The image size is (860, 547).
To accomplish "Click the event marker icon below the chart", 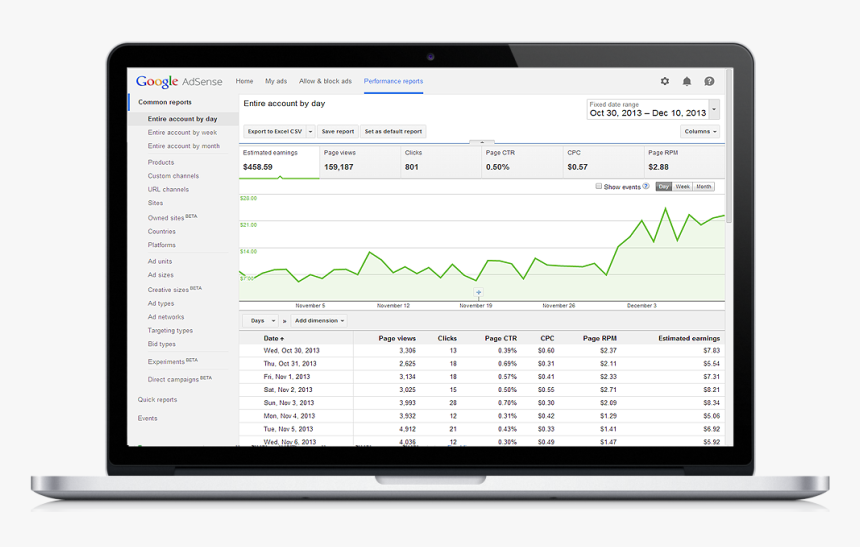I will pos(478,292).
